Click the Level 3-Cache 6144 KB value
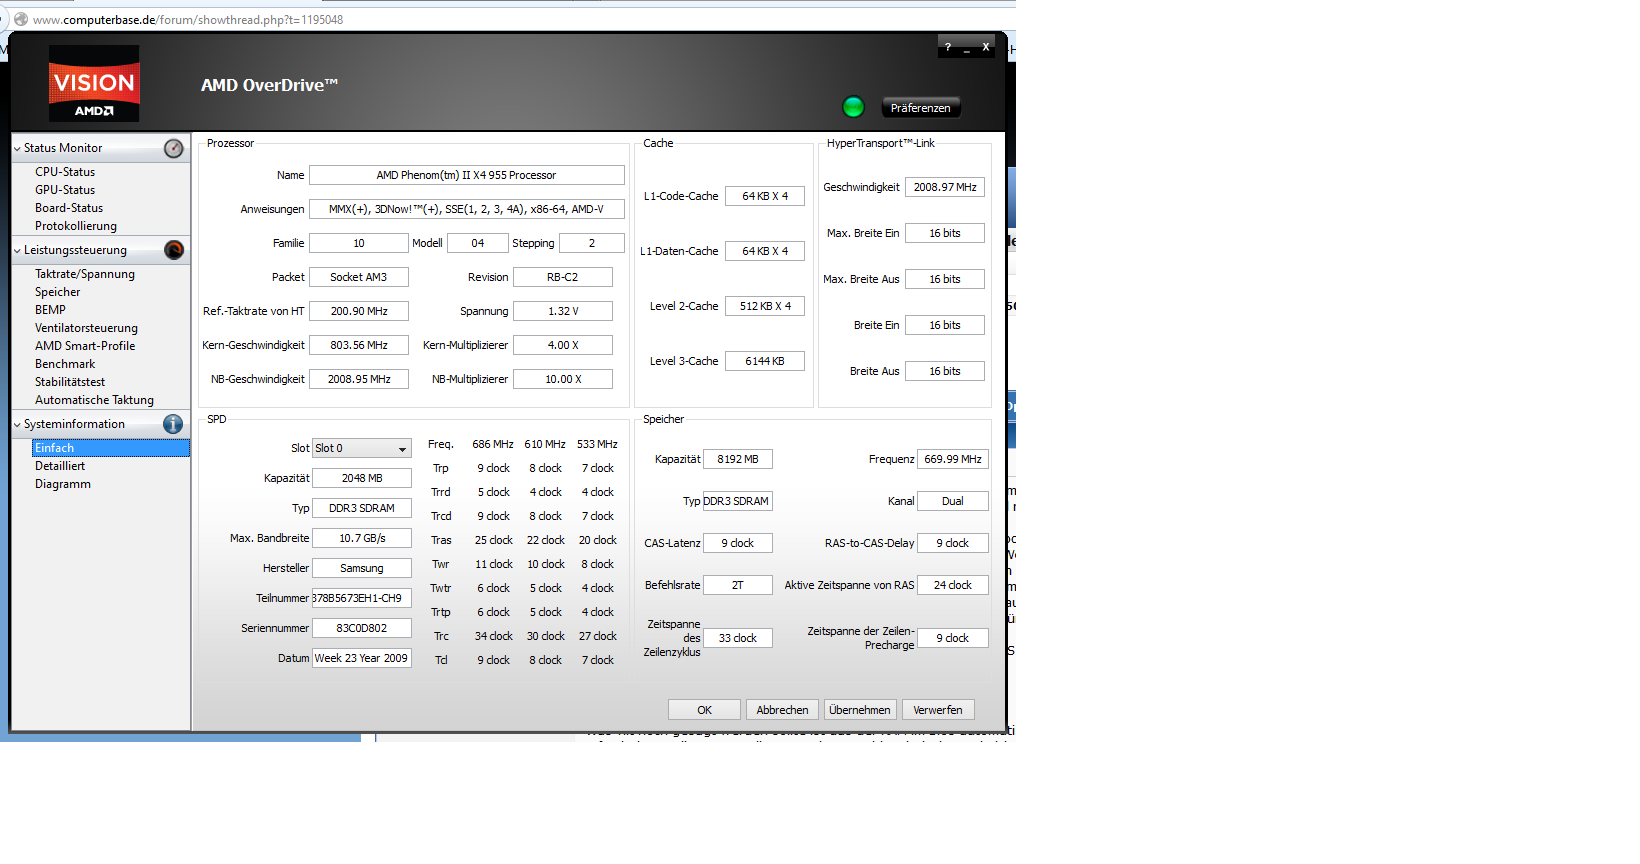Image resolution: width=1640 pixels, height=864 pixels. click(x=765, y=361)
